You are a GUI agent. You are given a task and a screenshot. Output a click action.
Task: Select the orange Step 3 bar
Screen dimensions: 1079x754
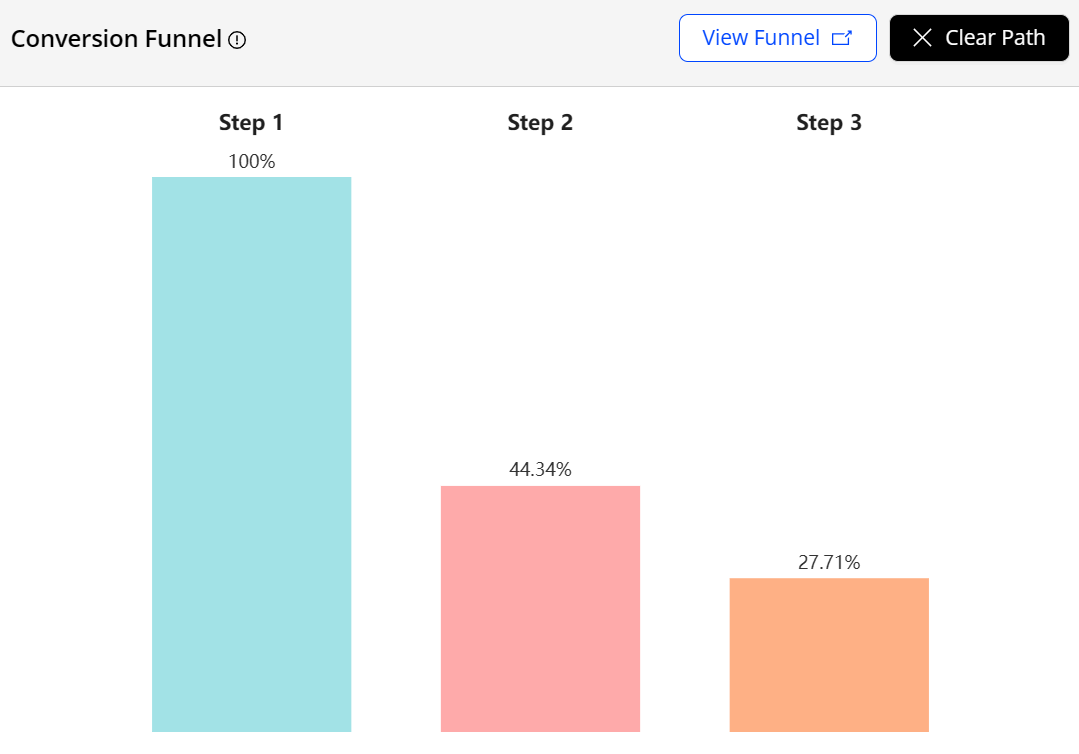(829, 654)
